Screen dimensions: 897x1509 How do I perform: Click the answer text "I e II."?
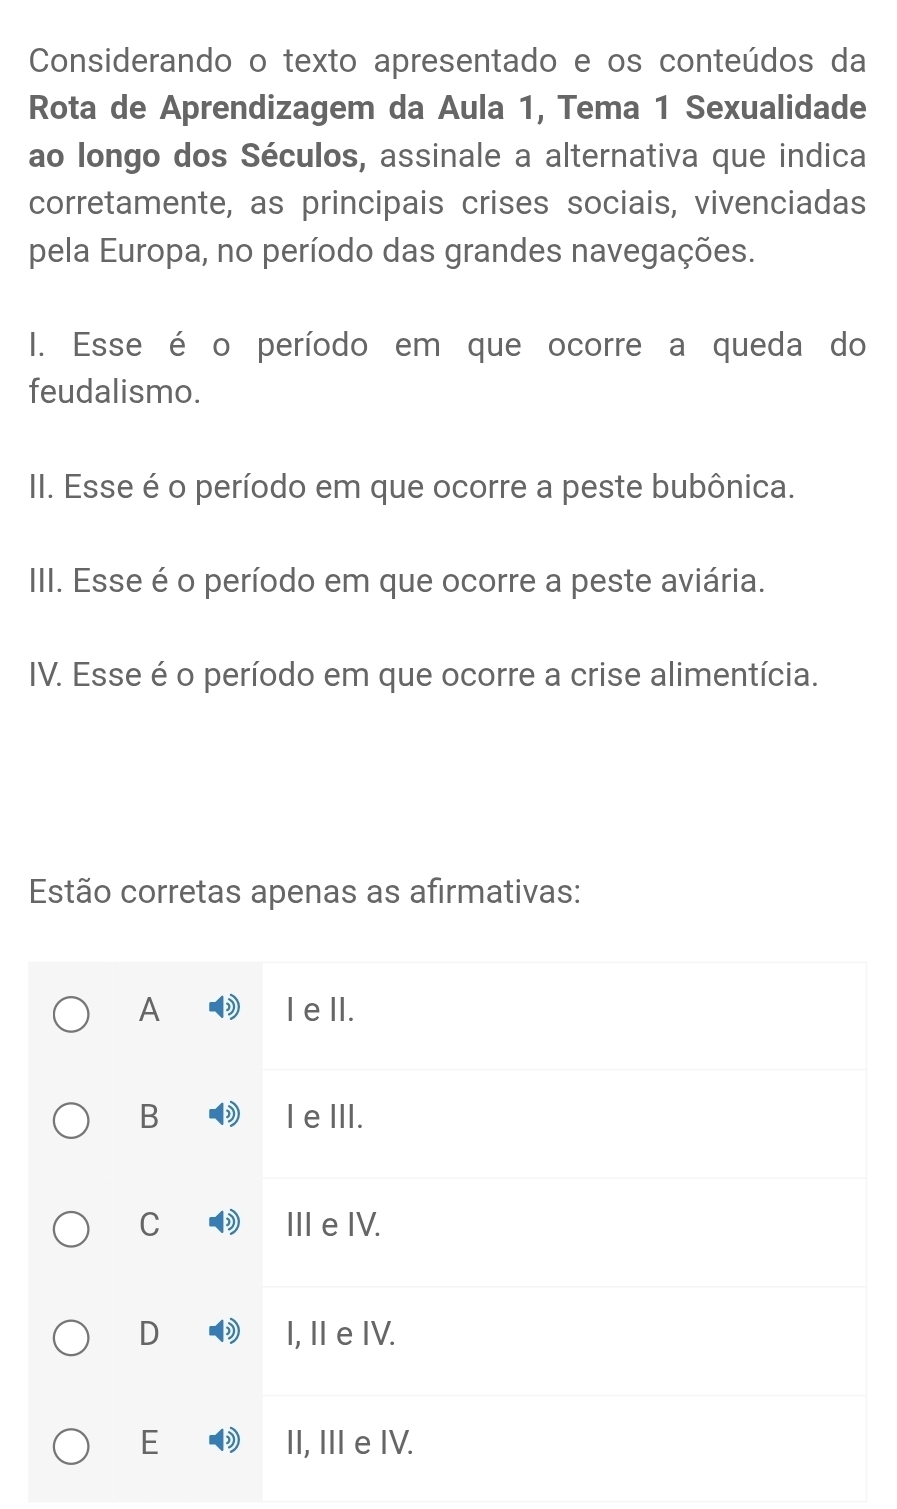(x=320, y=1010)
